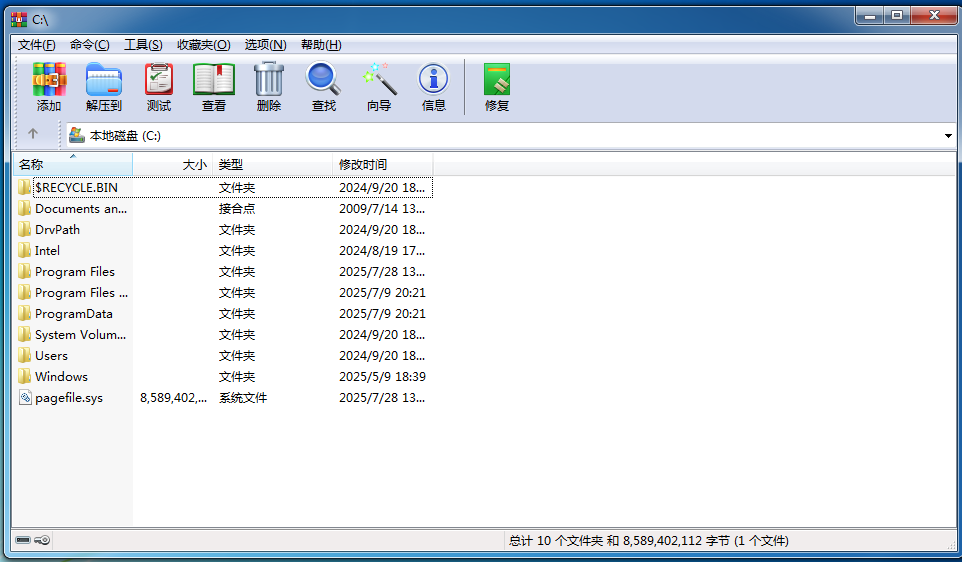Select the Windows folder icon
Image resolution: width=962 pixels, height=562 pixels.
pyautogui.click(x=25, y=376)
